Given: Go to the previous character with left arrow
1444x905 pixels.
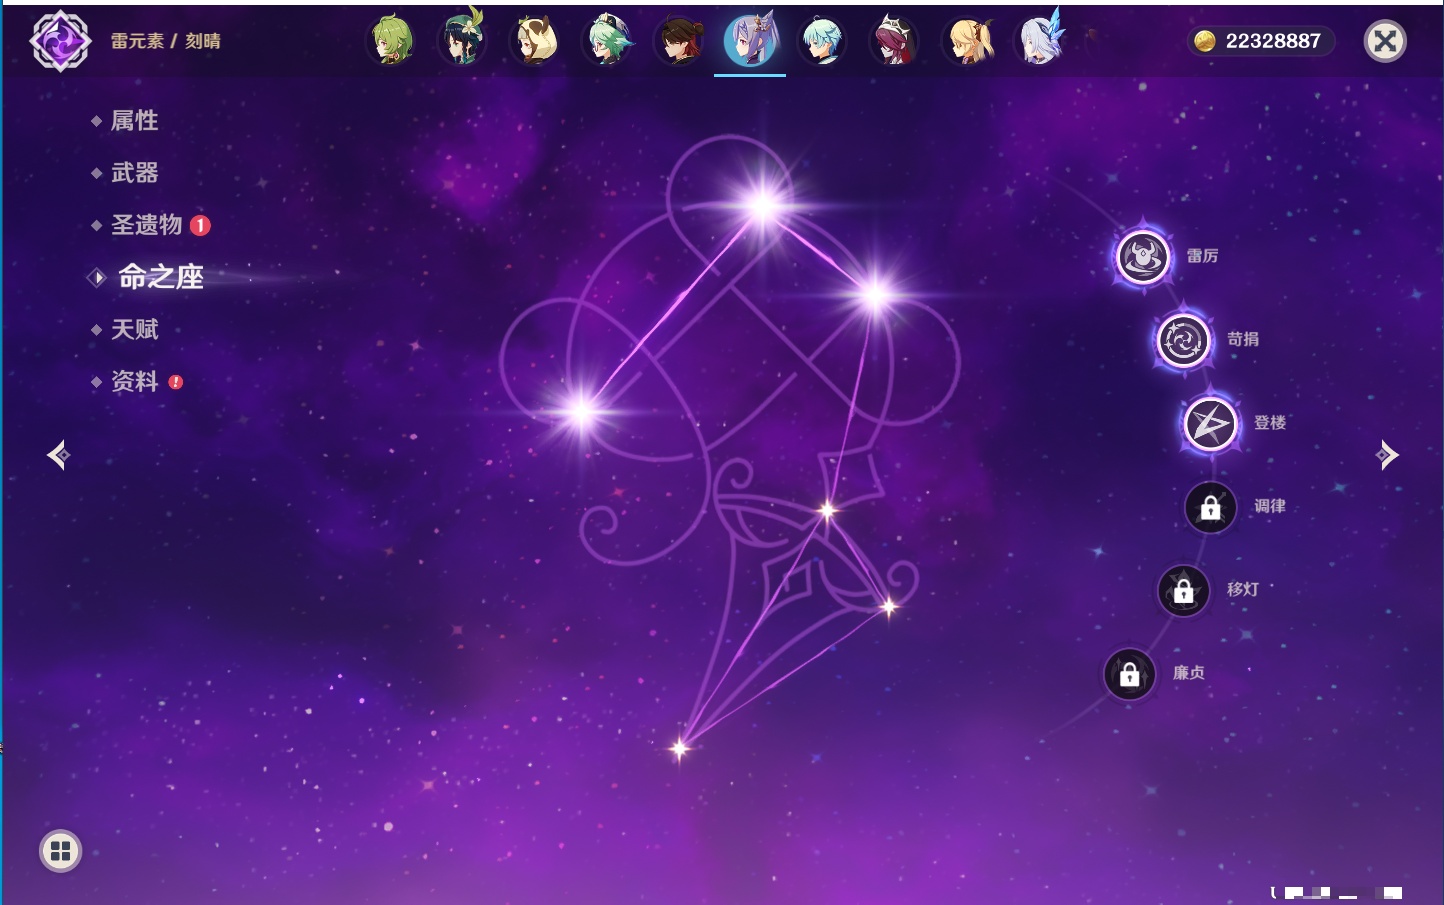Looking at the screenshot, I should click(x=59, y=455).
